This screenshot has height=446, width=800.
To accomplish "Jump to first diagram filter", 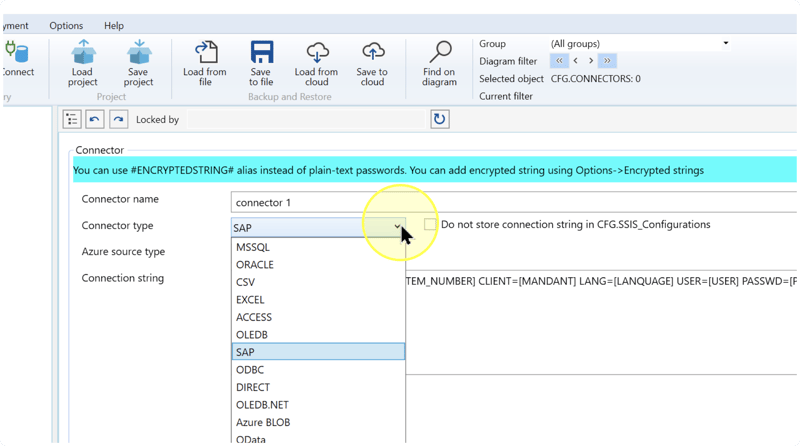I will click(x=559, y=61).
